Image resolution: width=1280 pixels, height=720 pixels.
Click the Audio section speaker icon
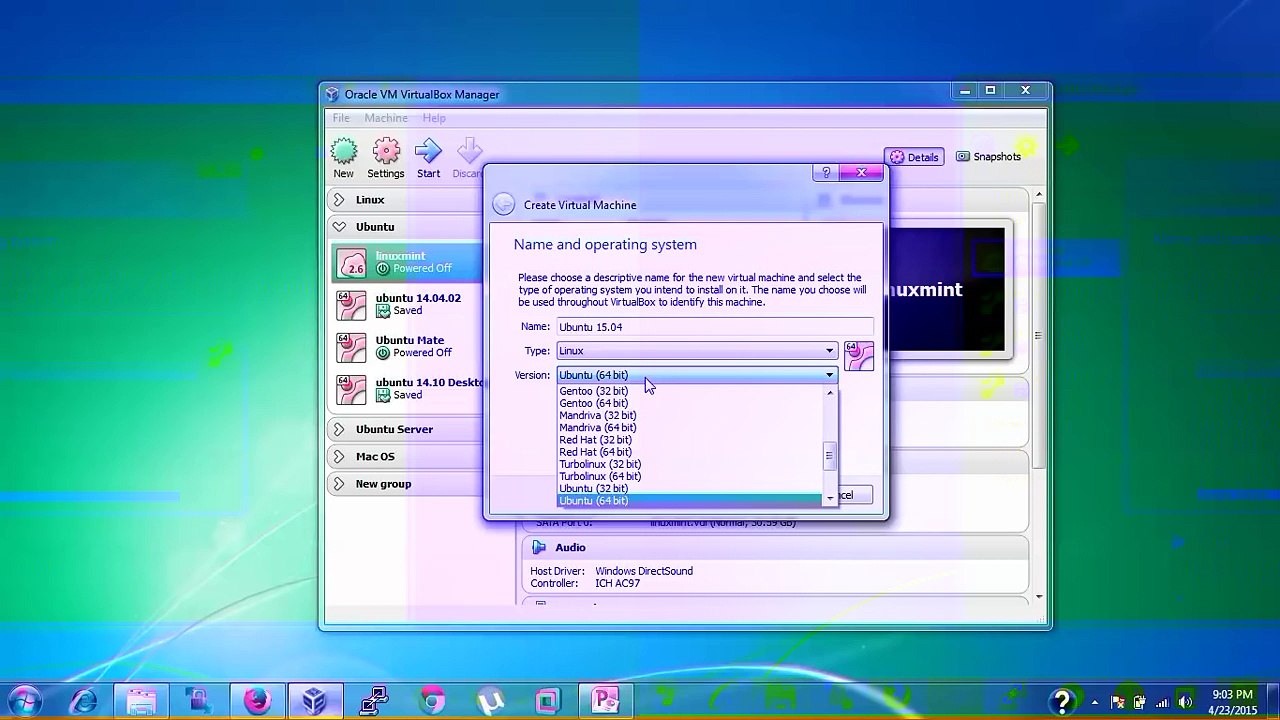539,547
